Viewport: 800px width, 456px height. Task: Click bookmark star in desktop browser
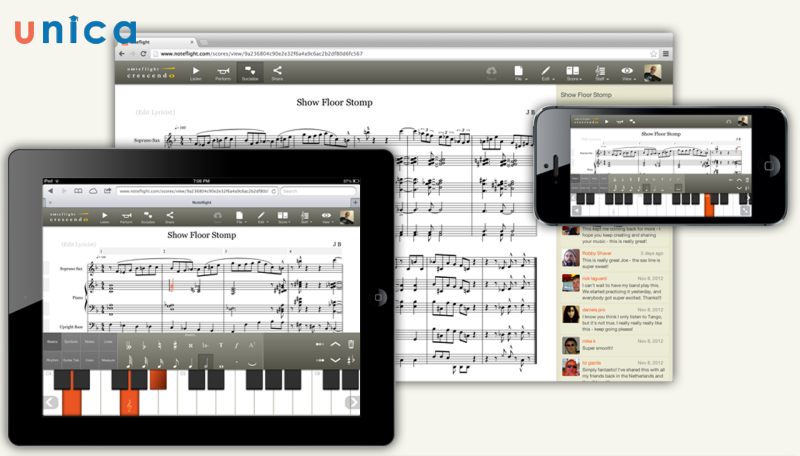654,54
